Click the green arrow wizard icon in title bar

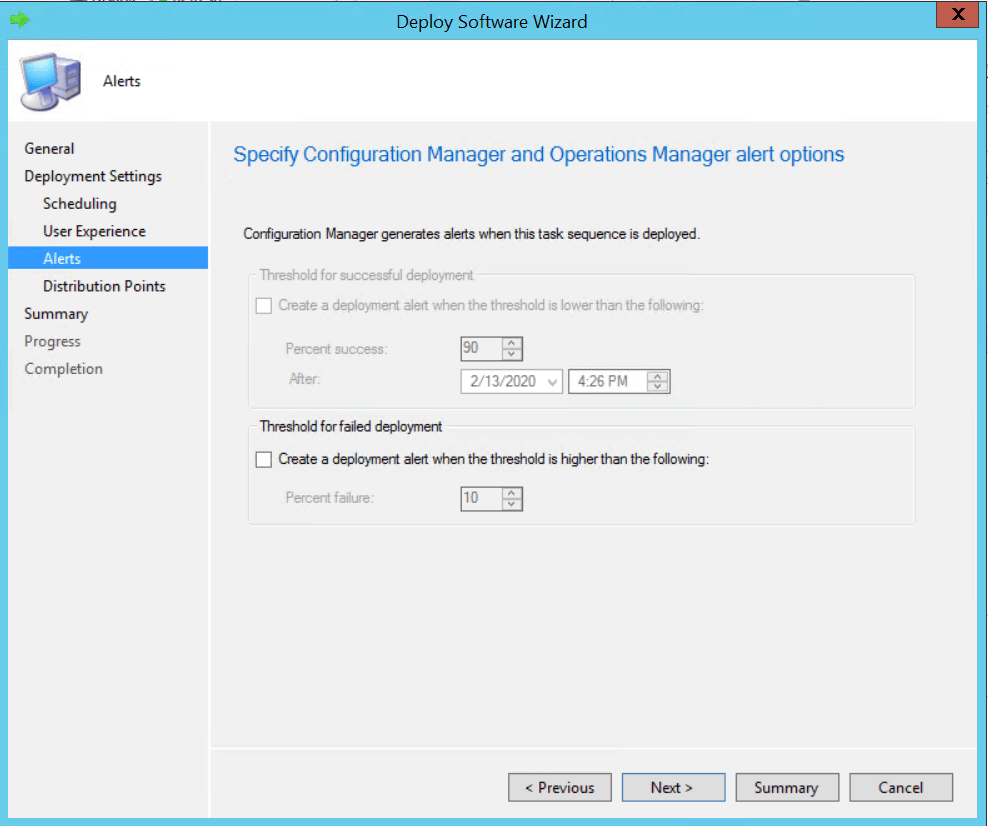point(20,20)
